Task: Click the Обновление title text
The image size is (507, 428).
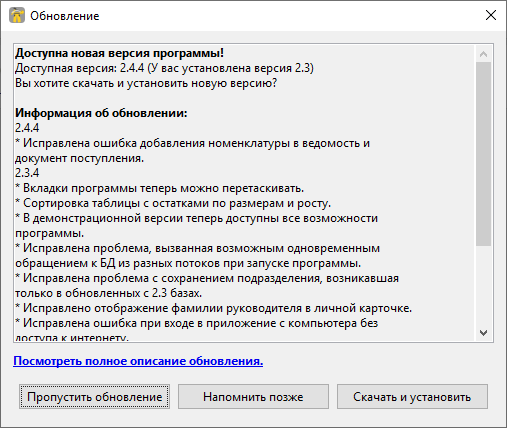Action: (x=65, y=16)
